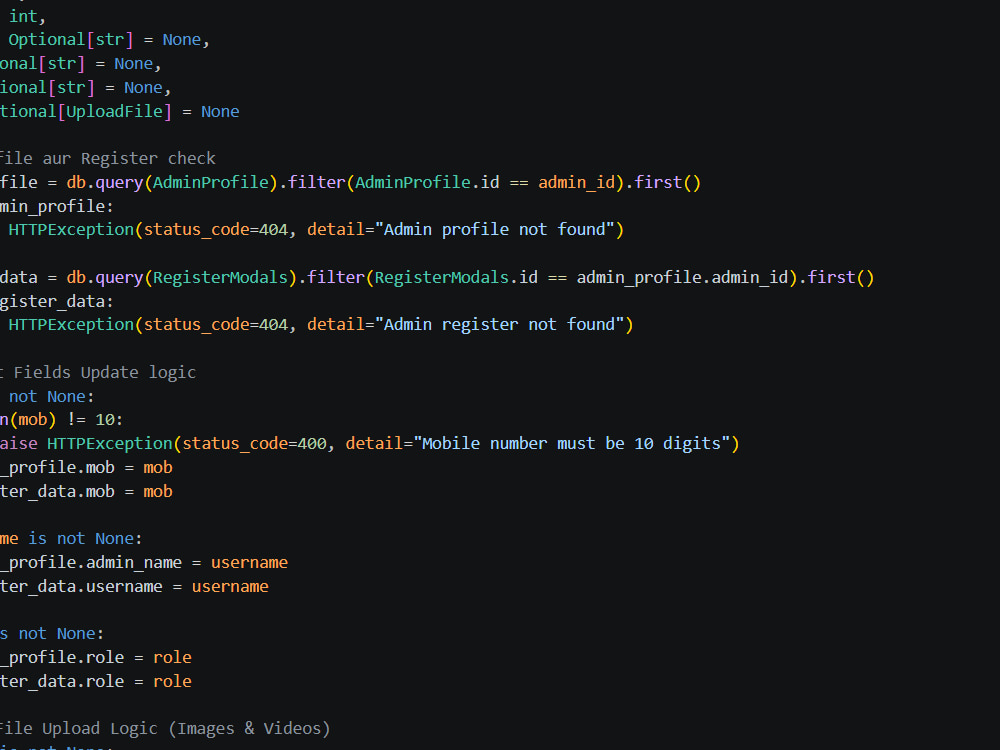Click the 'ter_data.mob = mob' assignment

click(86, 492)
